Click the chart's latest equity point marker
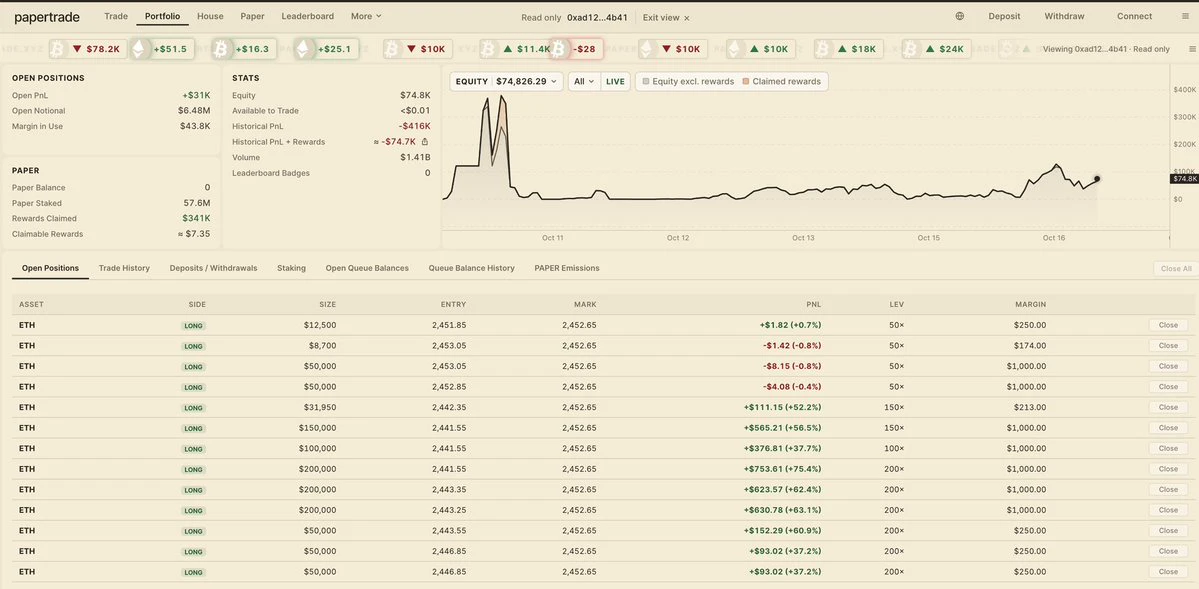 [x=1097, y=179]
